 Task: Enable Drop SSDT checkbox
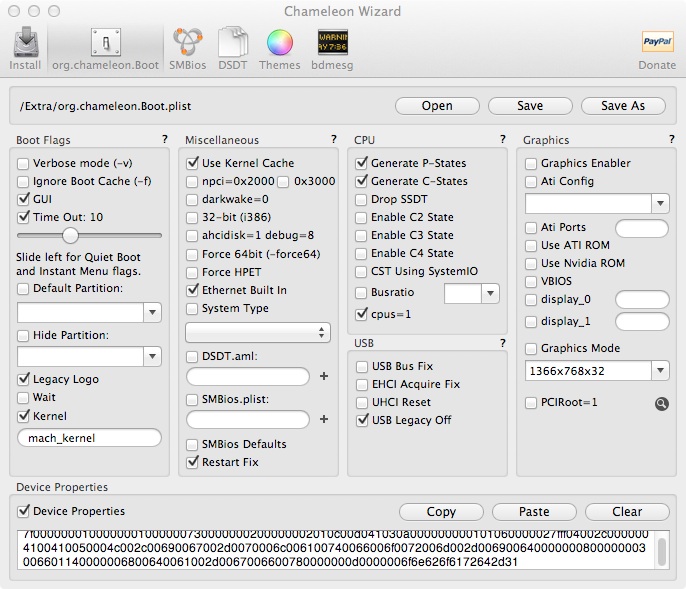(x=360, y=200)
